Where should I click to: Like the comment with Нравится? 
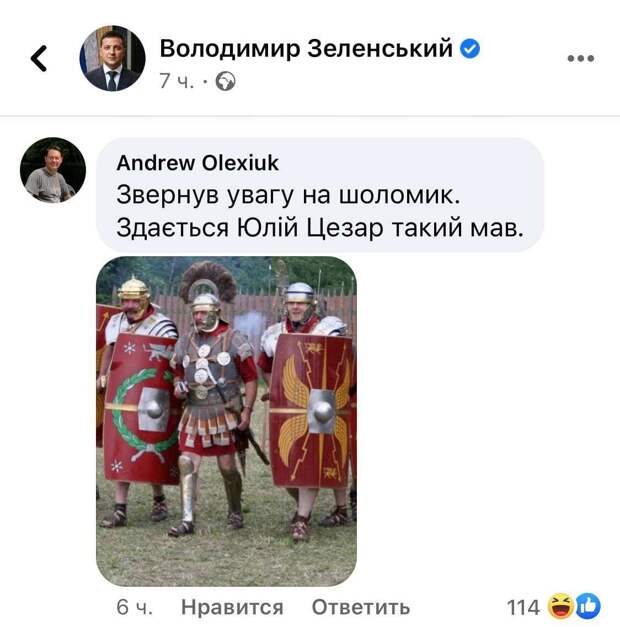[232, 607]
